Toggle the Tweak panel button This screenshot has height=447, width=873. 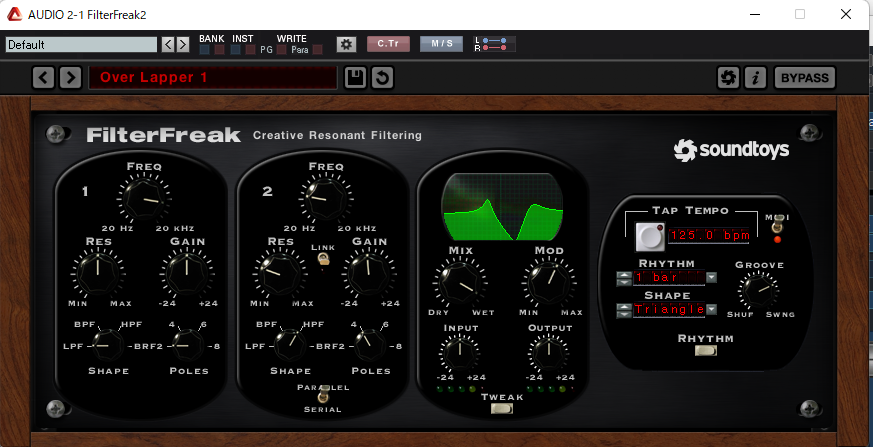[x=502, y=409]
